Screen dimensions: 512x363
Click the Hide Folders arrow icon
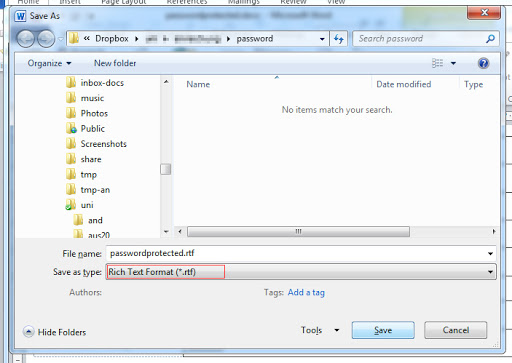tap(29, 332)
